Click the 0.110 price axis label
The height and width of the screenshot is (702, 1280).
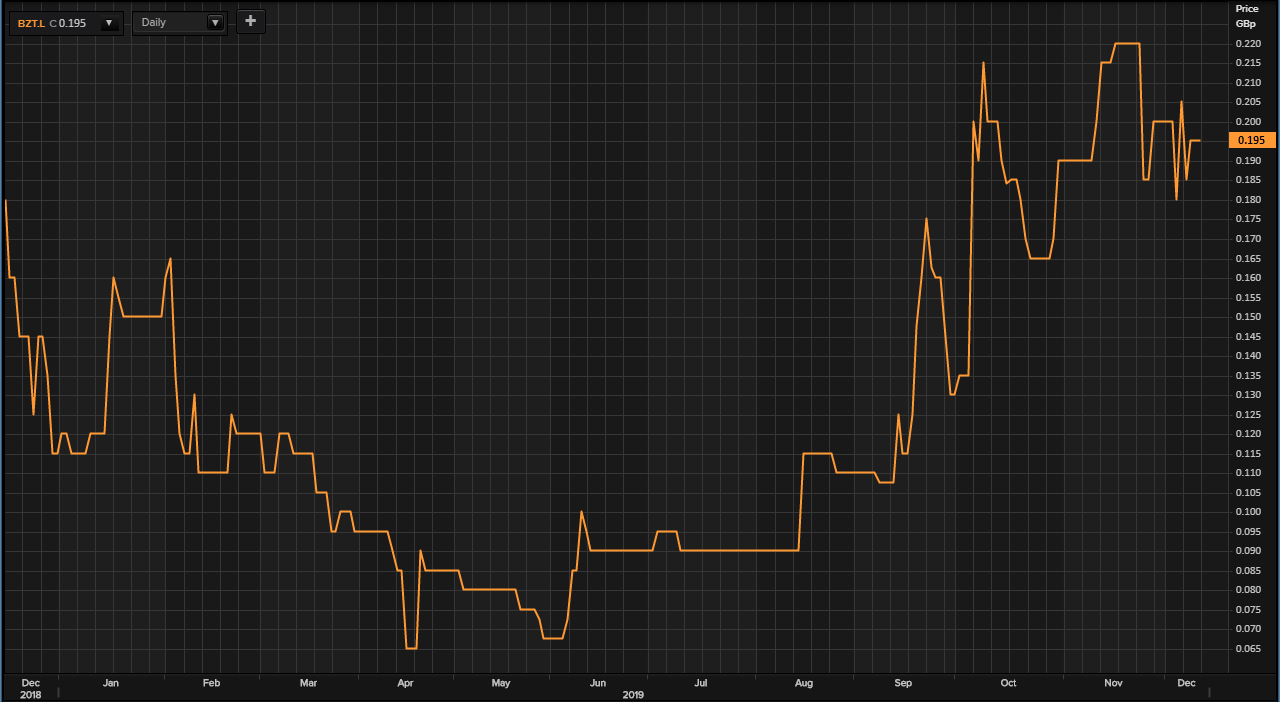point(1248,473)
